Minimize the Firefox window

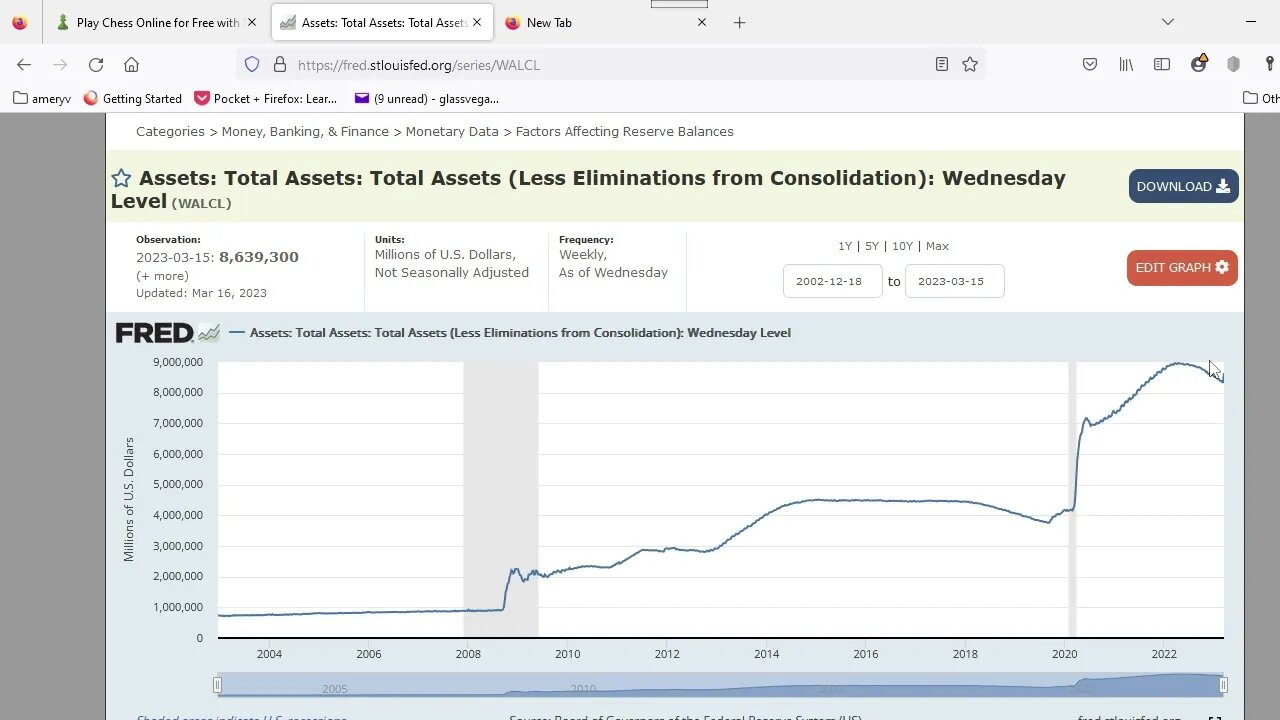(x=1251, y=22)
